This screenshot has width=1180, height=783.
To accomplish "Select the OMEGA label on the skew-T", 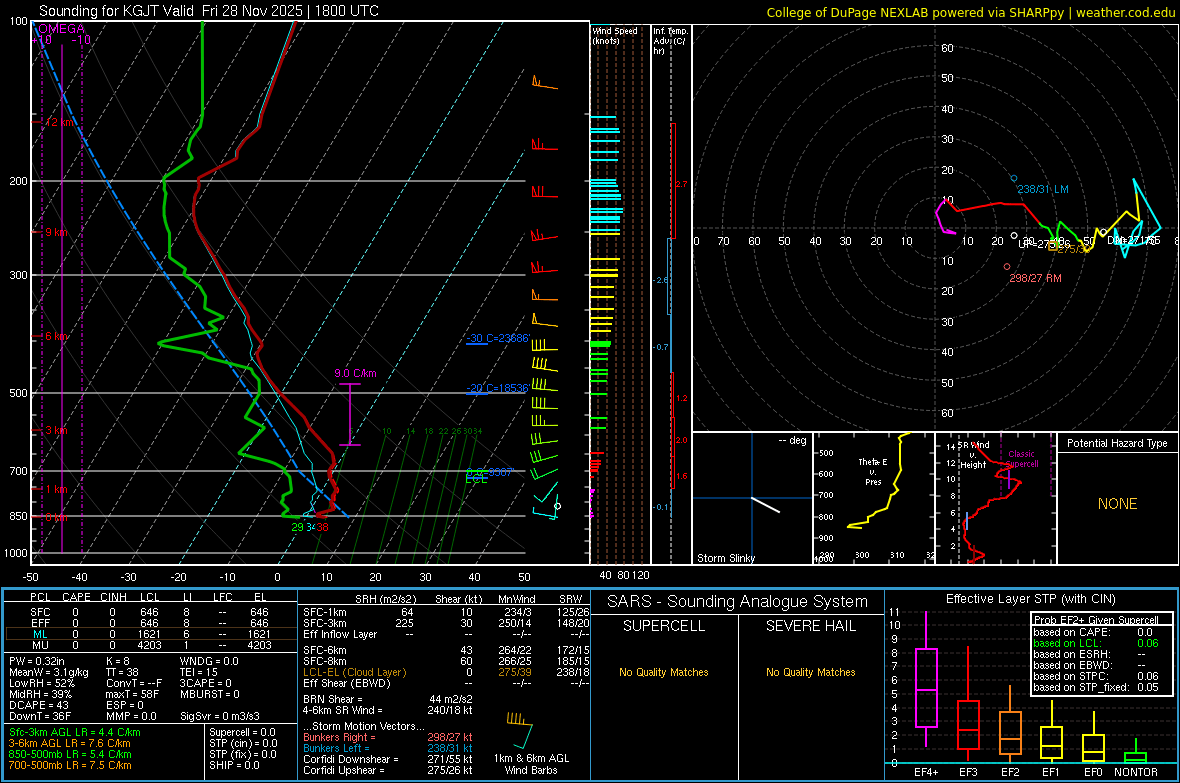I will (x=61, y=29).
